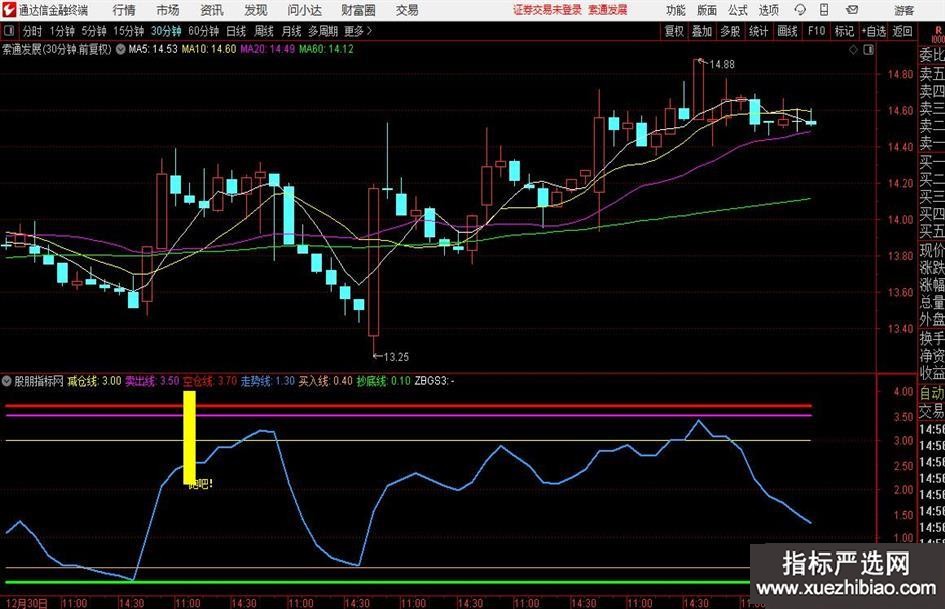The height and width of the screenshot is (609, 945).
Task: Click the MA60: 14.12 indicator label
Action: (x=327, y=49)
